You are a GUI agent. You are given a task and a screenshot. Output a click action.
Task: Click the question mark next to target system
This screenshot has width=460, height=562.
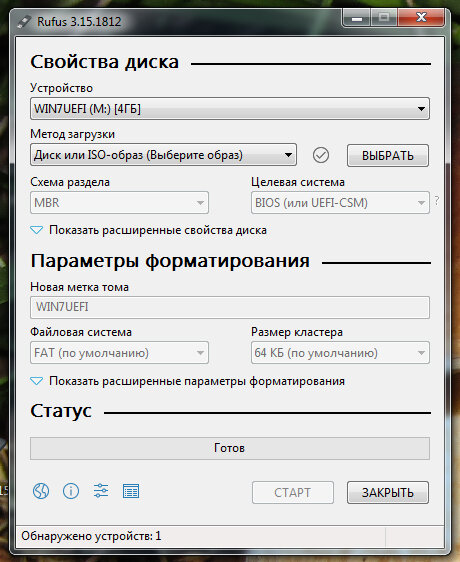[437, 201]
